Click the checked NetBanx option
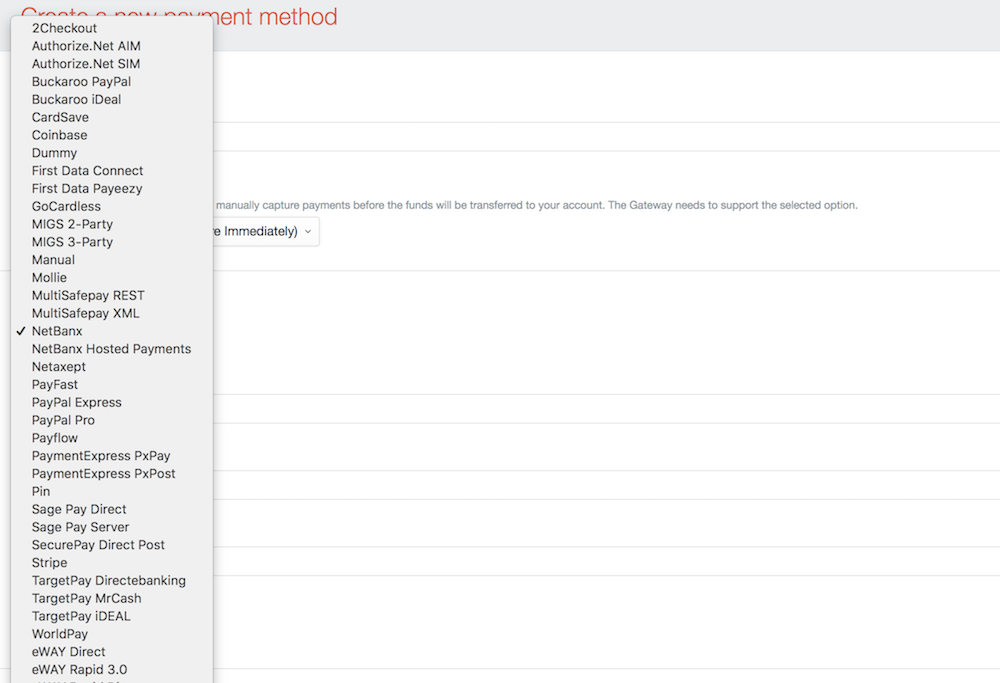1000x683 pixels. pos(112,332)
